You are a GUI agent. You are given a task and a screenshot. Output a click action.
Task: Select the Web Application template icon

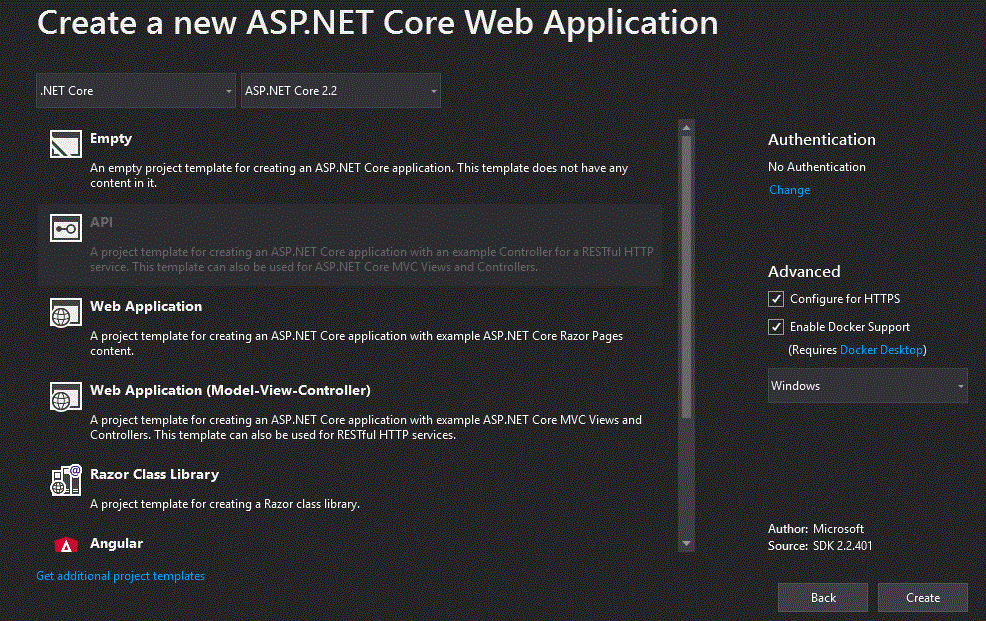point(66,312)
